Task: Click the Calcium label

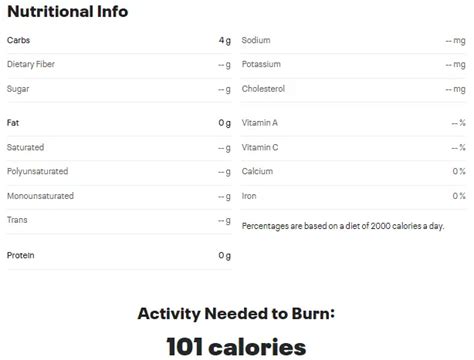Action: [x=257, y=171]
